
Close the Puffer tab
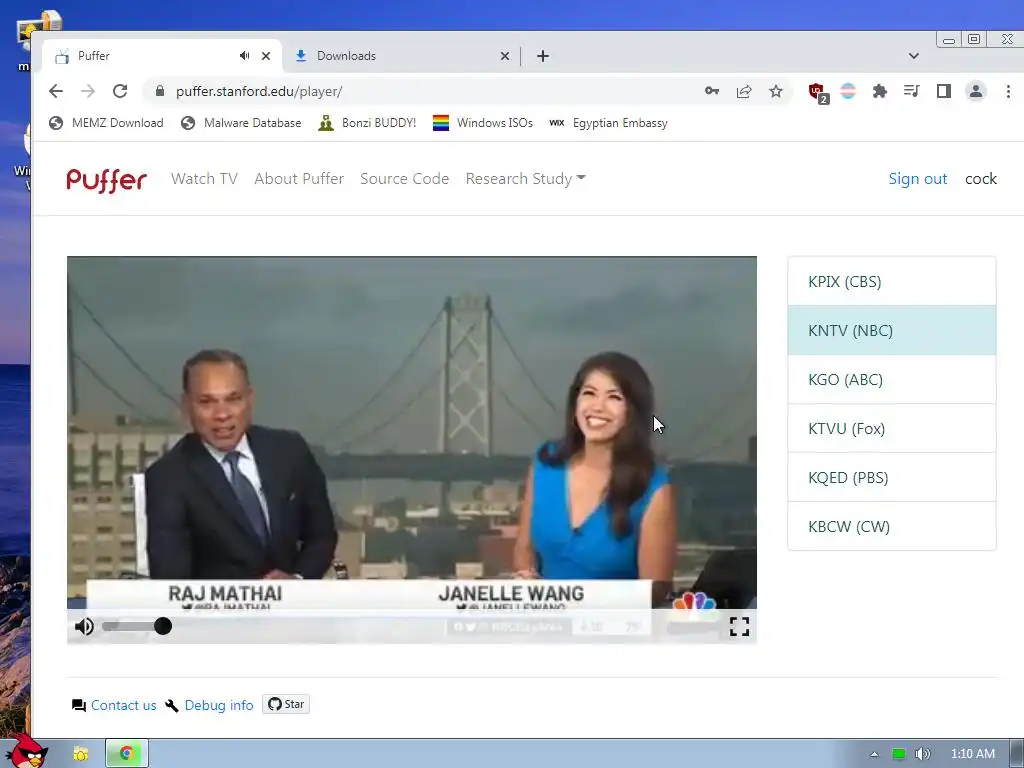(x=266, y=56)
